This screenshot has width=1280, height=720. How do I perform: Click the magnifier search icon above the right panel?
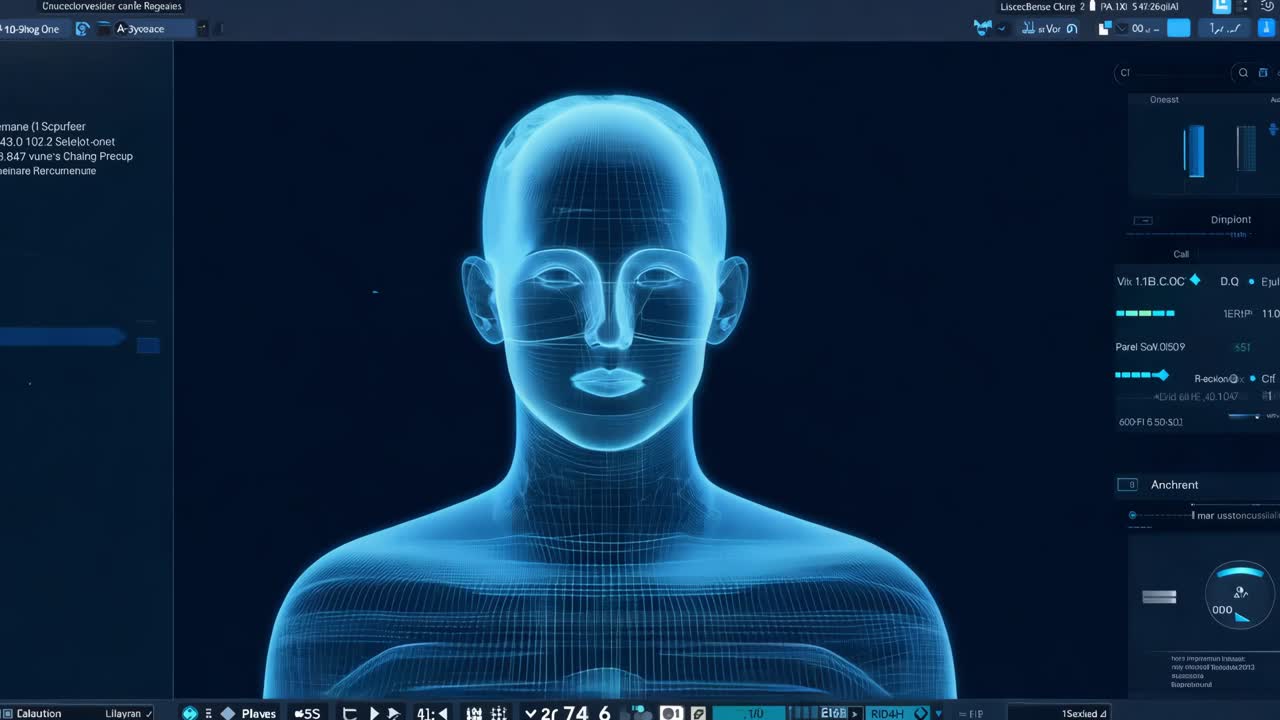(1242, 73)
